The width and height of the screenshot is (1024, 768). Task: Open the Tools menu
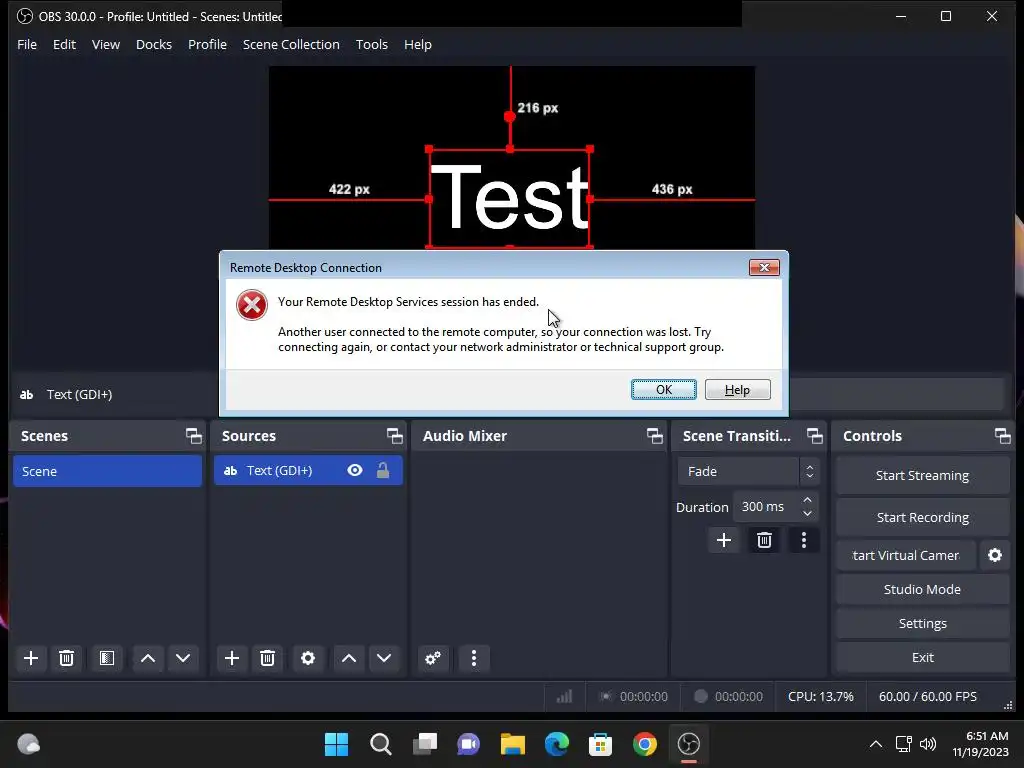point(372,44)
